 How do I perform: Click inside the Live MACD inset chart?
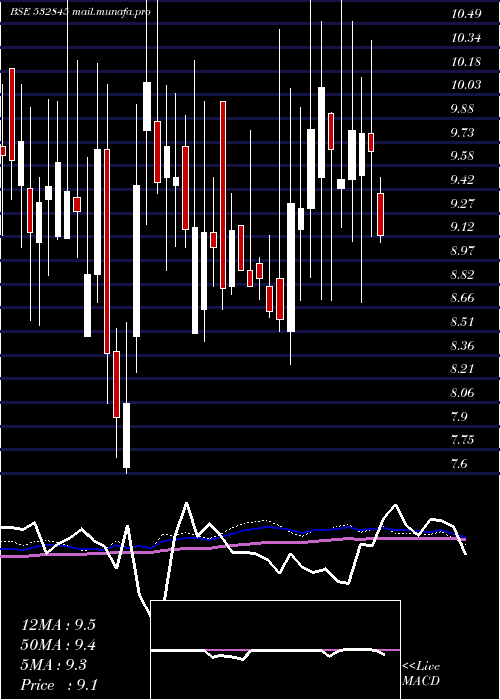point(275,650)
